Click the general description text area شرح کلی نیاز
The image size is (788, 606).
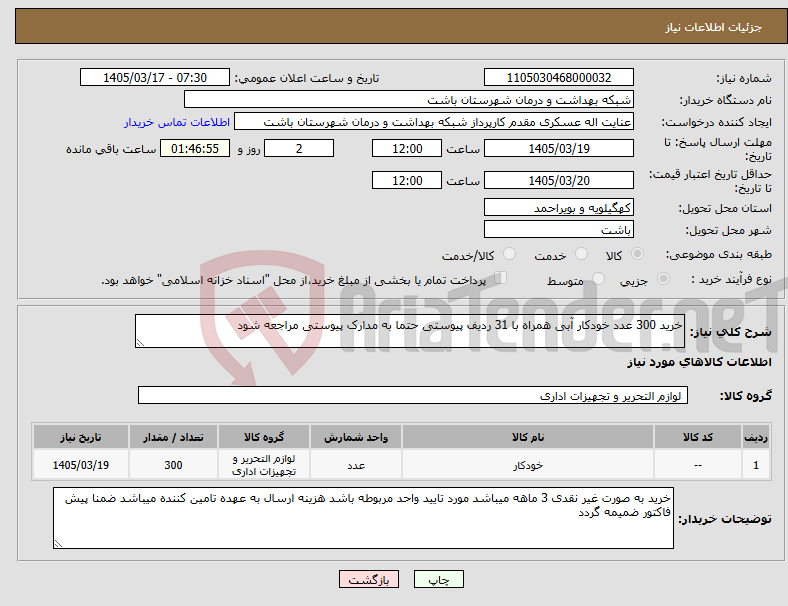[410, 331]
